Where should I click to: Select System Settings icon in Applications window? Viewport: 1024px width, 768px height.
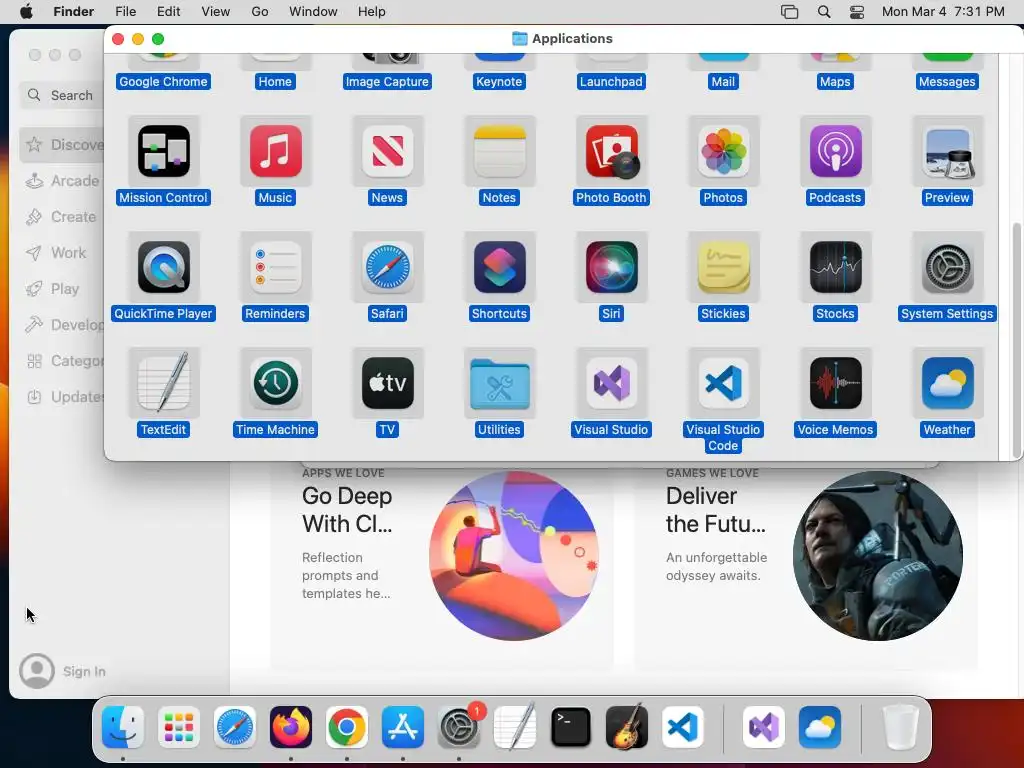point(948,267)
